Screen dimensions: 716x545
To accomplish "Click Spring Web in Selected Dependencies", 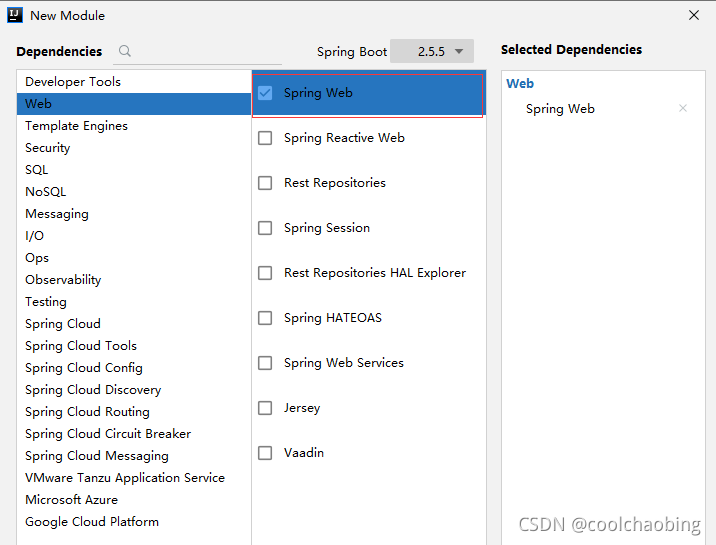I will tap(560, 109).
